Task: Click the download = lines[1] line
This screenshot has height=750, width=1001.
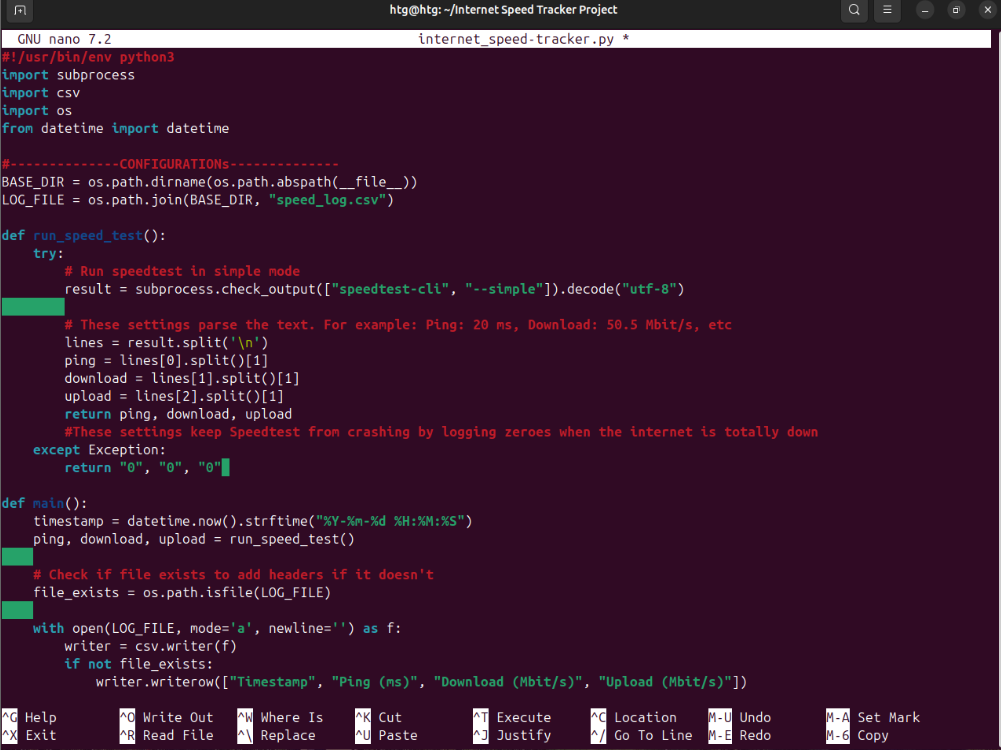Action: [182, 379]
